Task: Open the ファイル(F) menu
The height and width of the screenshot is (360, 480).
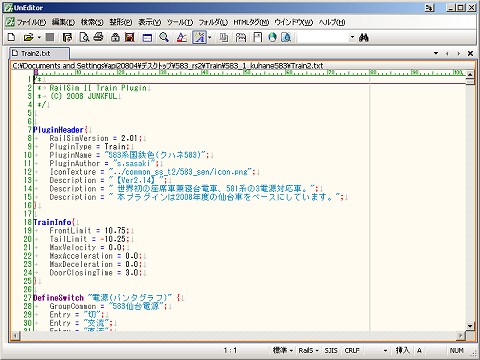Action: point(31,22)
